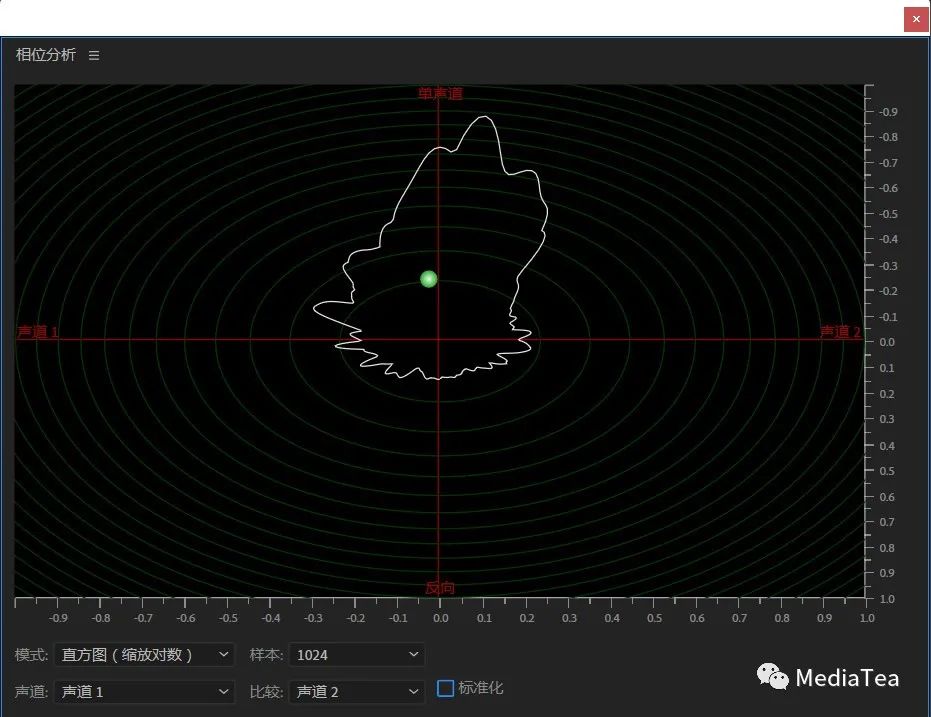
Task: Open the 比较 dropdown set to 声道 2
Action: (x=357, y=691)
